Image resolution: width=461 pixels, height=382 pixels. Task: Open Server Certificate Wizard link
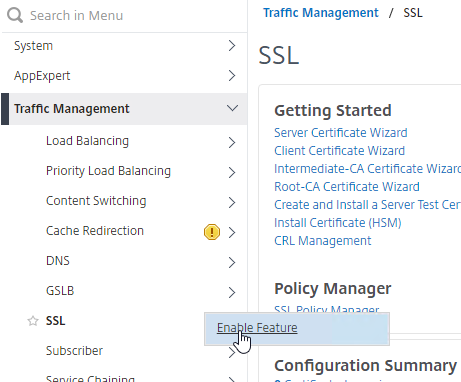(341, 133)
